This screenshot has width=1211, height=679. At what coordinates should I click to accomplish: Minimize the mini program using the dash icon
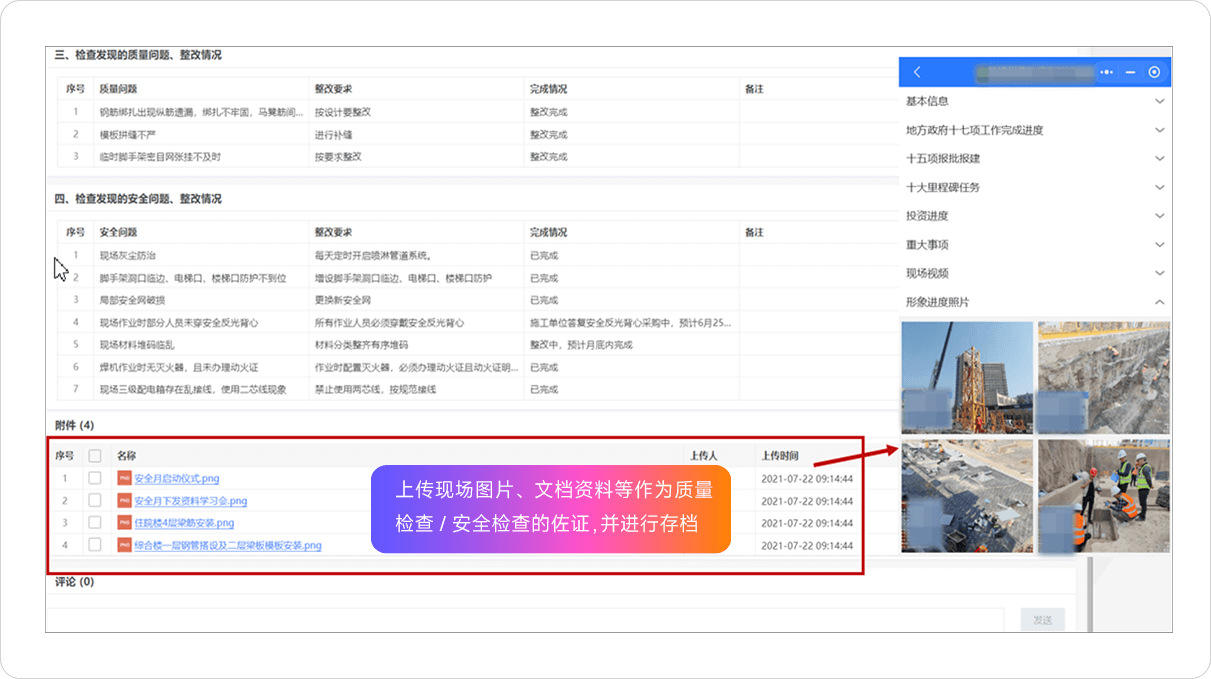1130,72
